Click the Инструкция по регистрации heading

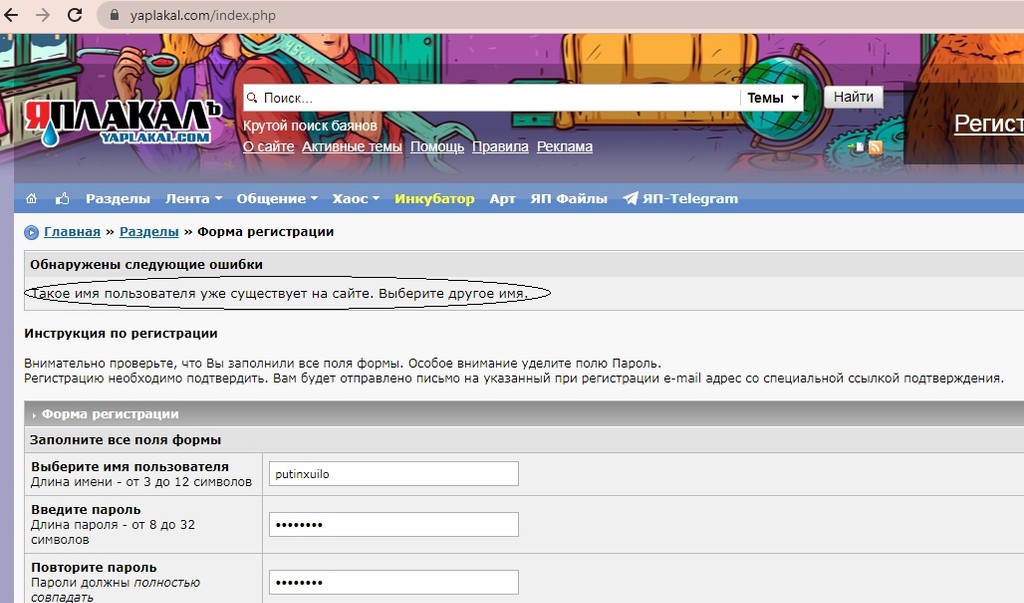point(121,333)
